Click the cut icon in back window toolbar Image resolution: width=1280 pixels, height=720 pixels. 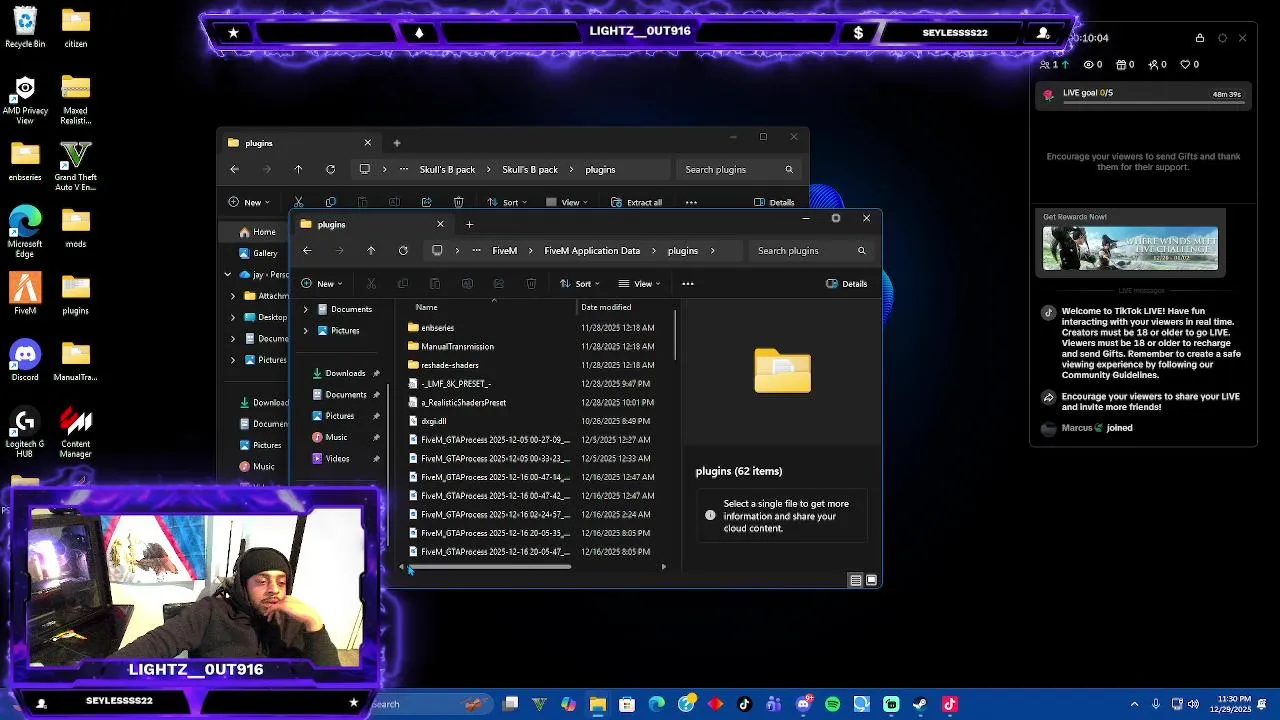point(298,202)
